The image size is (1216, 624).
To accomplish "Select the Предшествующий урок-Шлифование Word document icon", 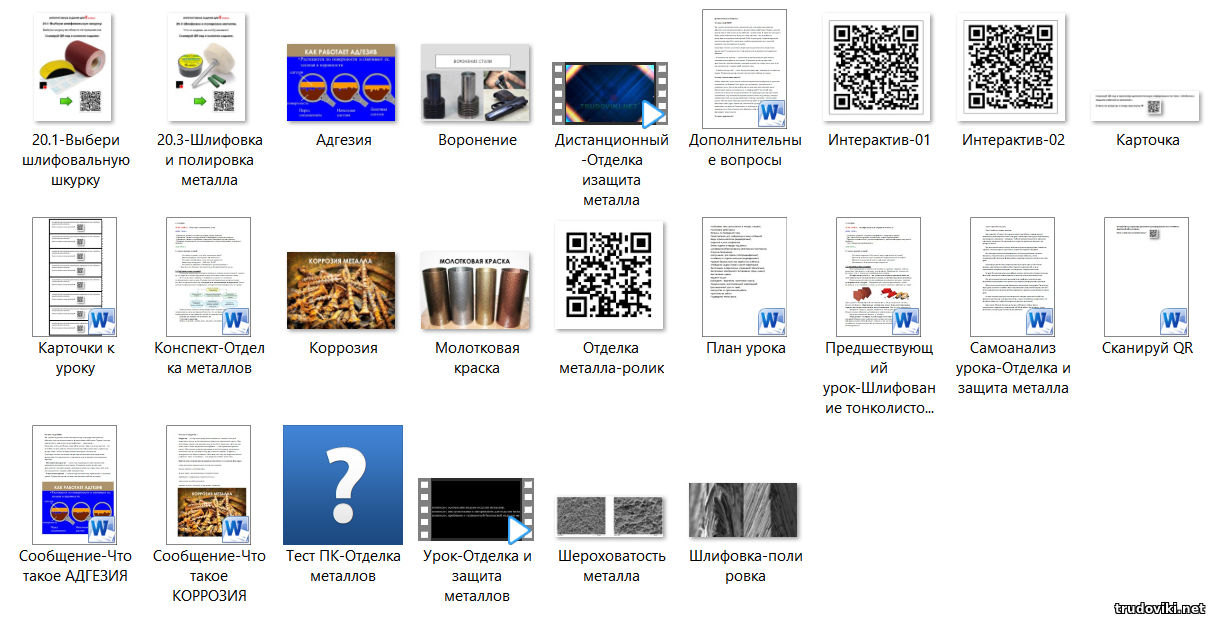I will (879, 277).
